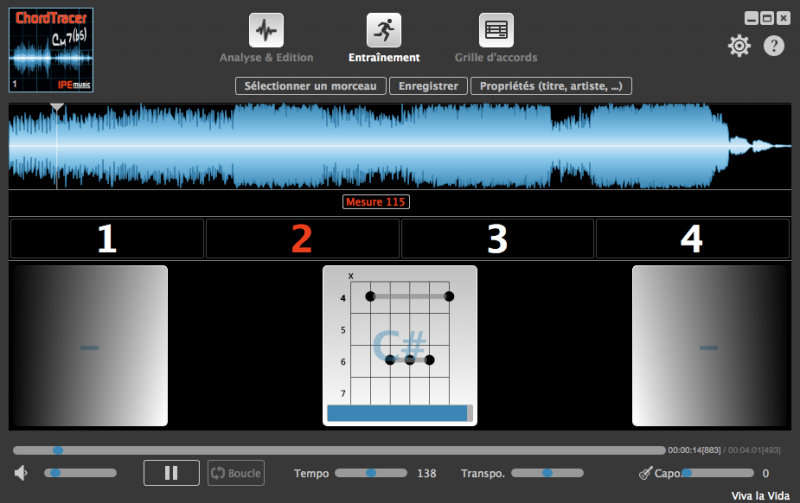Adjust the volume slider
The width and height of the screenshot is (800, 503).
[81, 473]
